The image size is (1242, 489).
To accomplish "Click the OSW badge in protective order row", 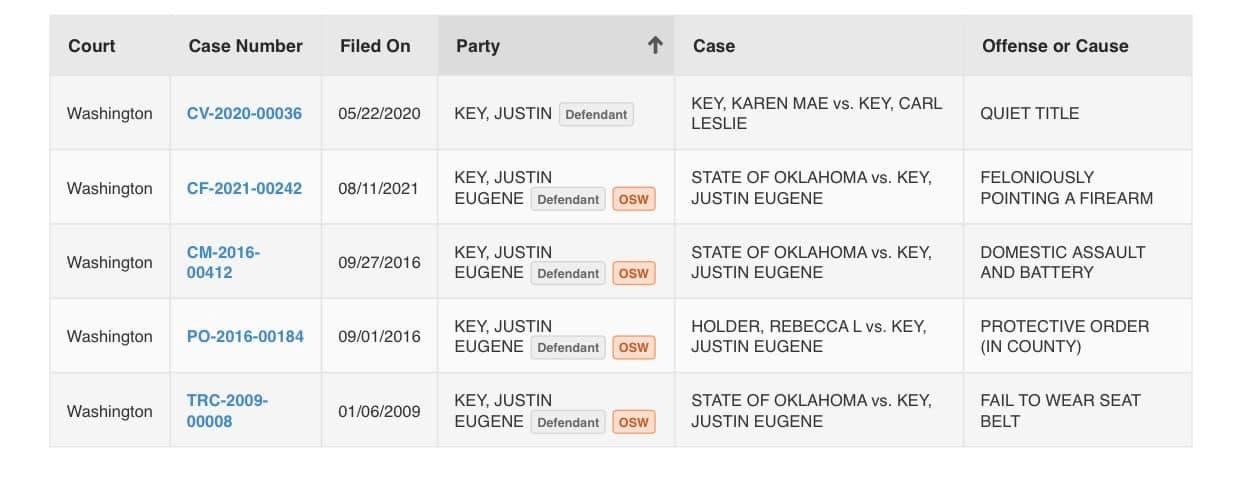I will coord(633,347).
